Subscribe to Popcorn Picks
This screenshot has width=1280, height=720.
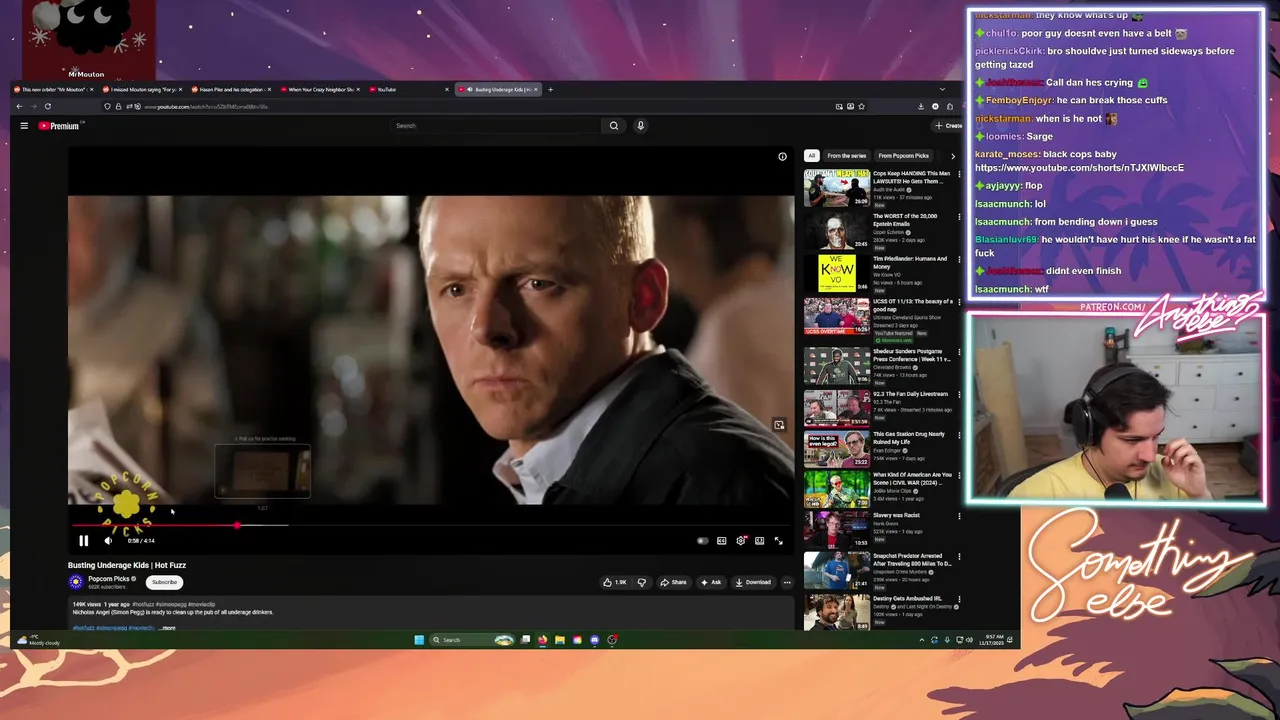(x=164, y=582)
